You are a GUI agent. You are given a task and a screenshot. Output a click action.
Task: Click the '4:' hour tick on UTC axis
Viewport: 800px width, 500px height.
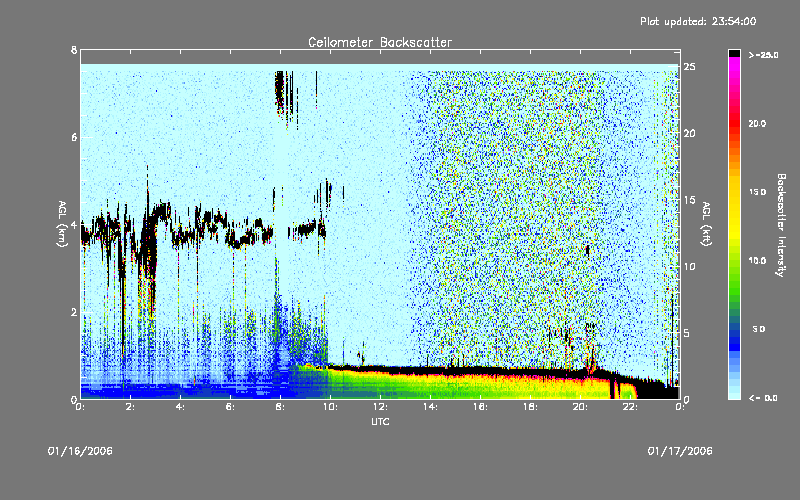181,407
